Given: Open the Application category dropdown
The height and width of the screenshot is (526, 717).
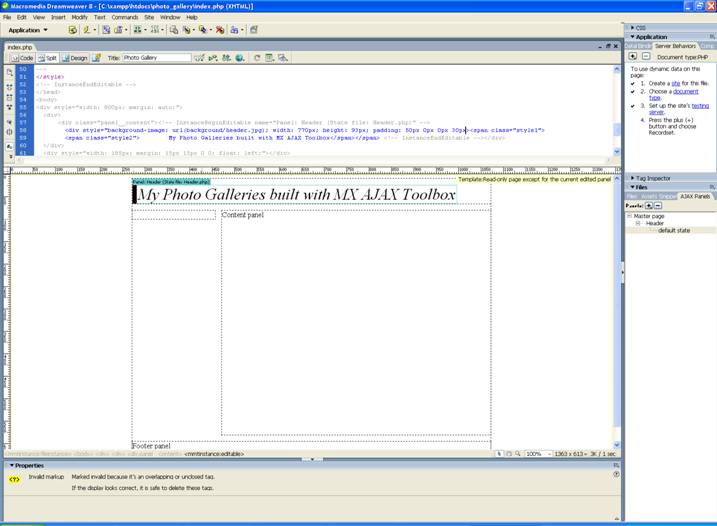Looking at the screenshot, I should coord(28,30).
